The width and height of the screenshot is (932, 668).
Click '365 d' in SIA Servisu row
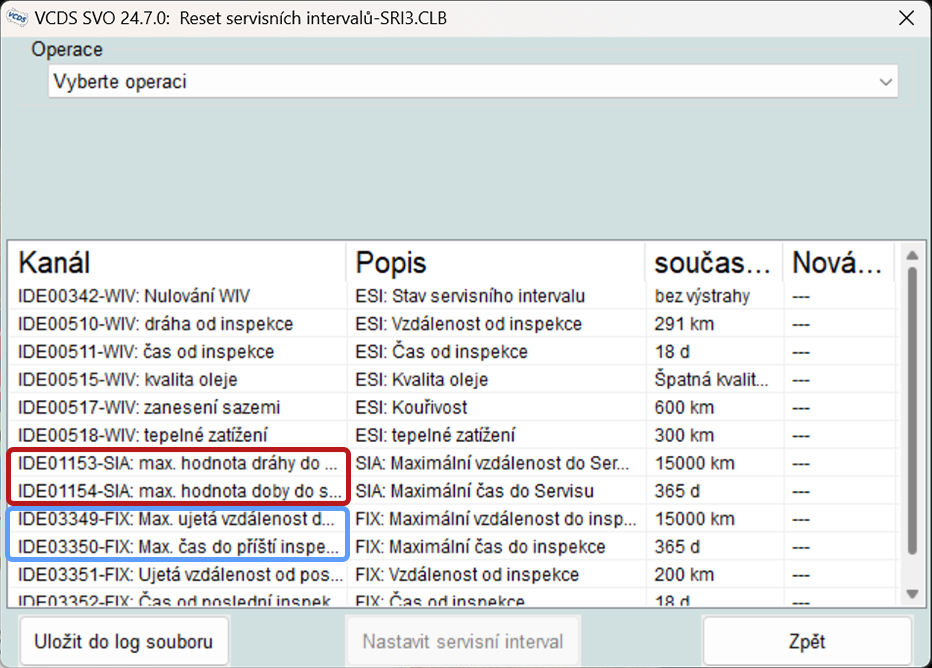[x=677, y=491]
